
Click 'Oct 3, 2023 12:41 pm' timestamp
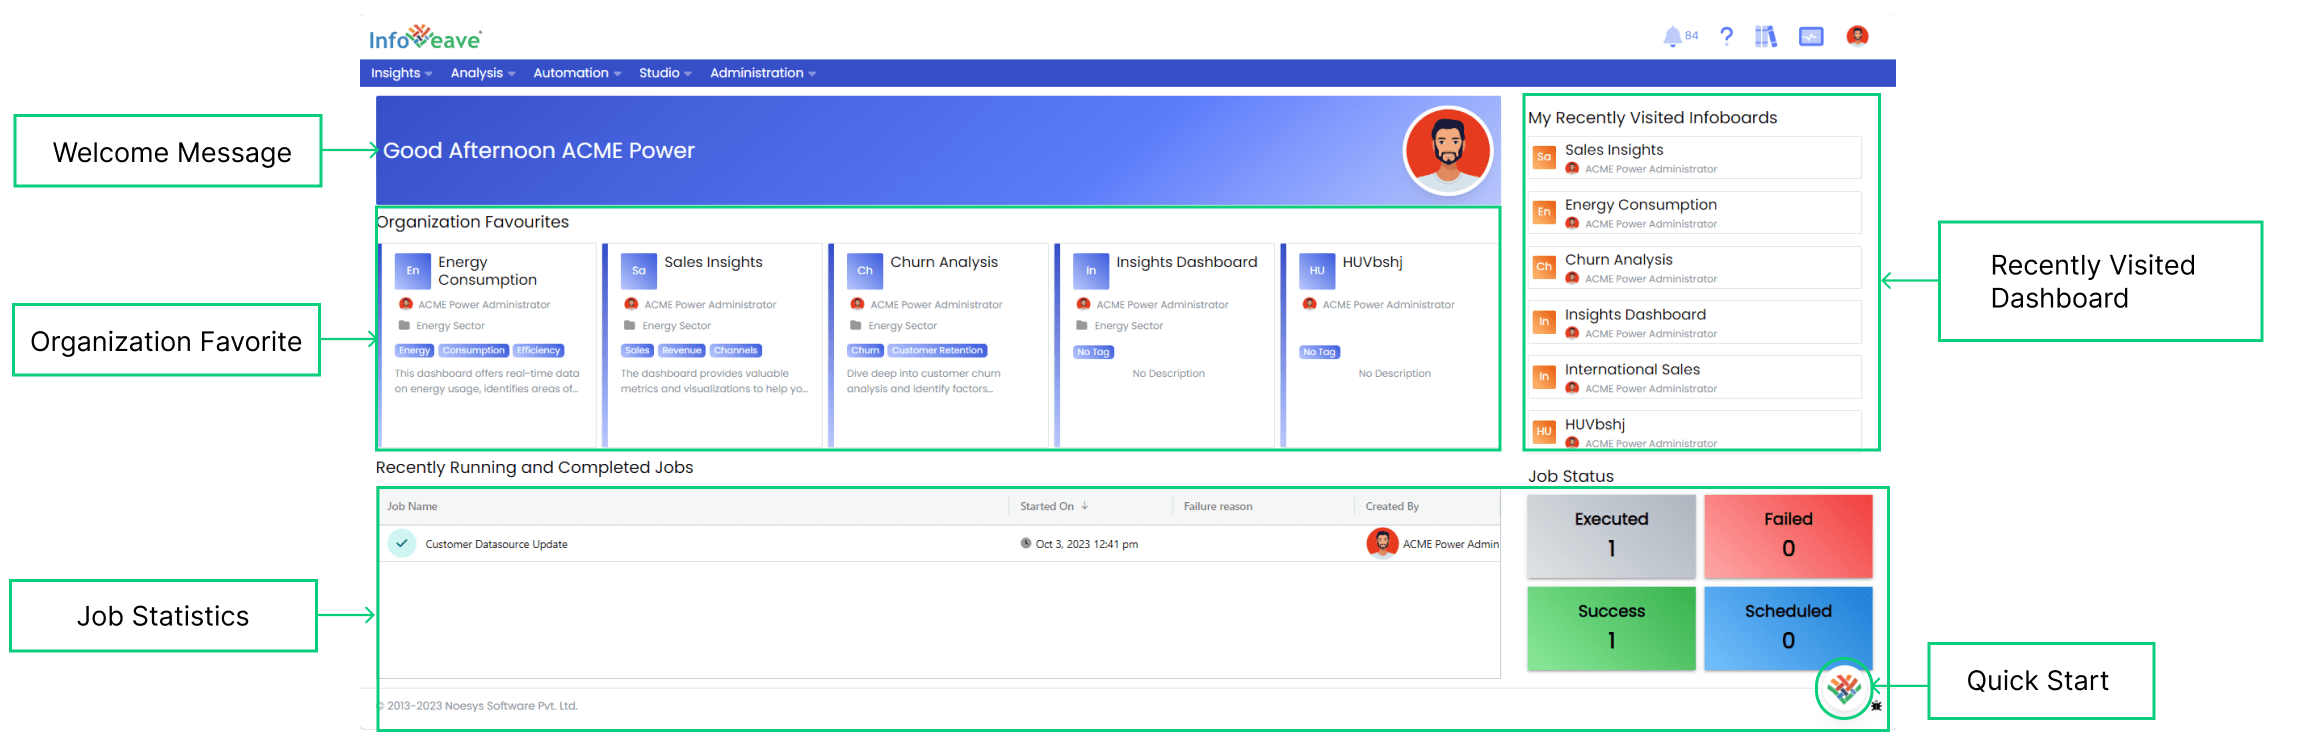click(x=1086, y=544)
